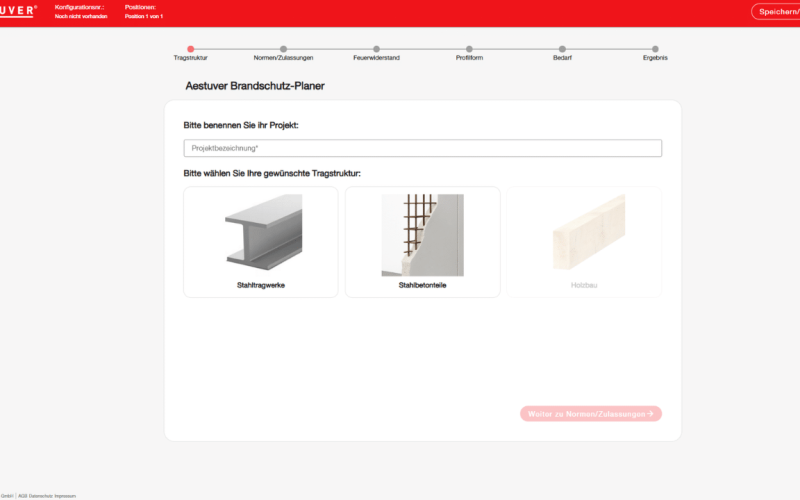Click Weiter zu Normen/Zulassungen button

[591, 414]
